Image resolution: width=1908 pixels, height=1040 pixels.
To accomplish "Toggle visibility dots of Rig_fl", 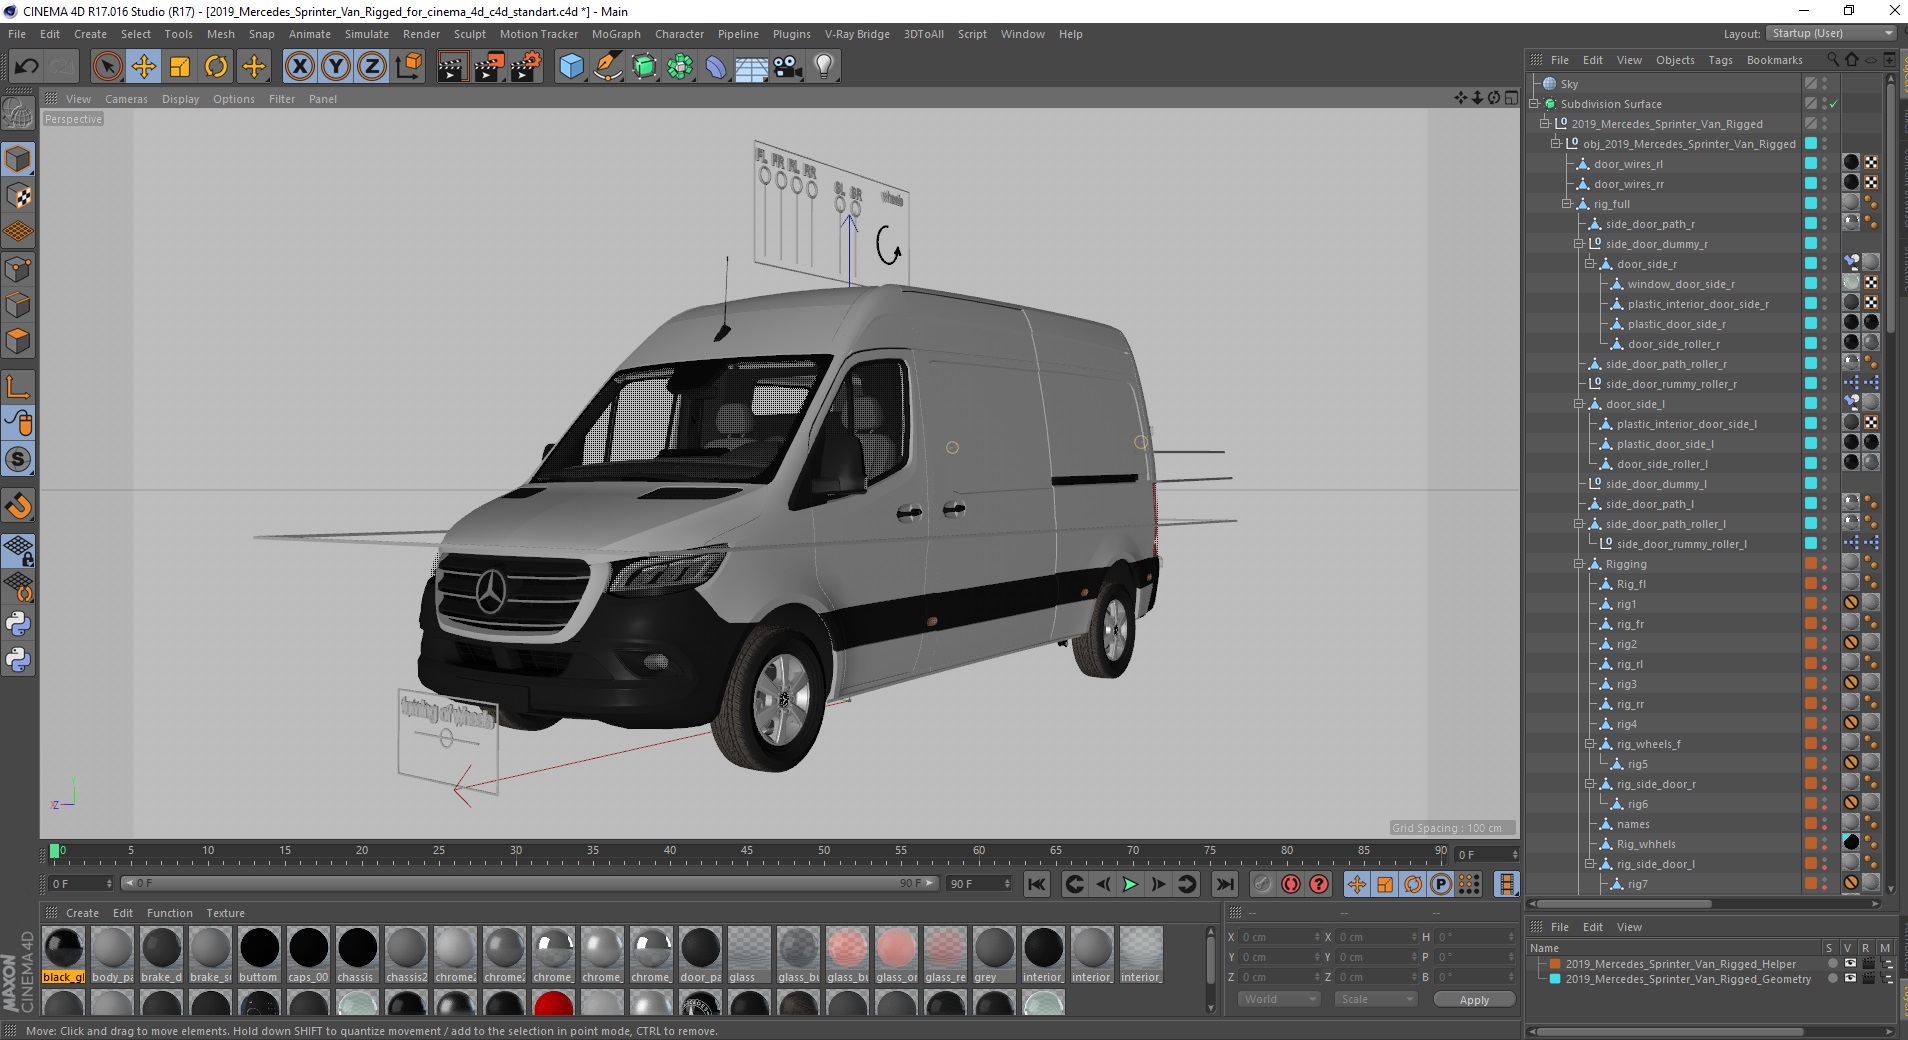I will click(1825, 584).
